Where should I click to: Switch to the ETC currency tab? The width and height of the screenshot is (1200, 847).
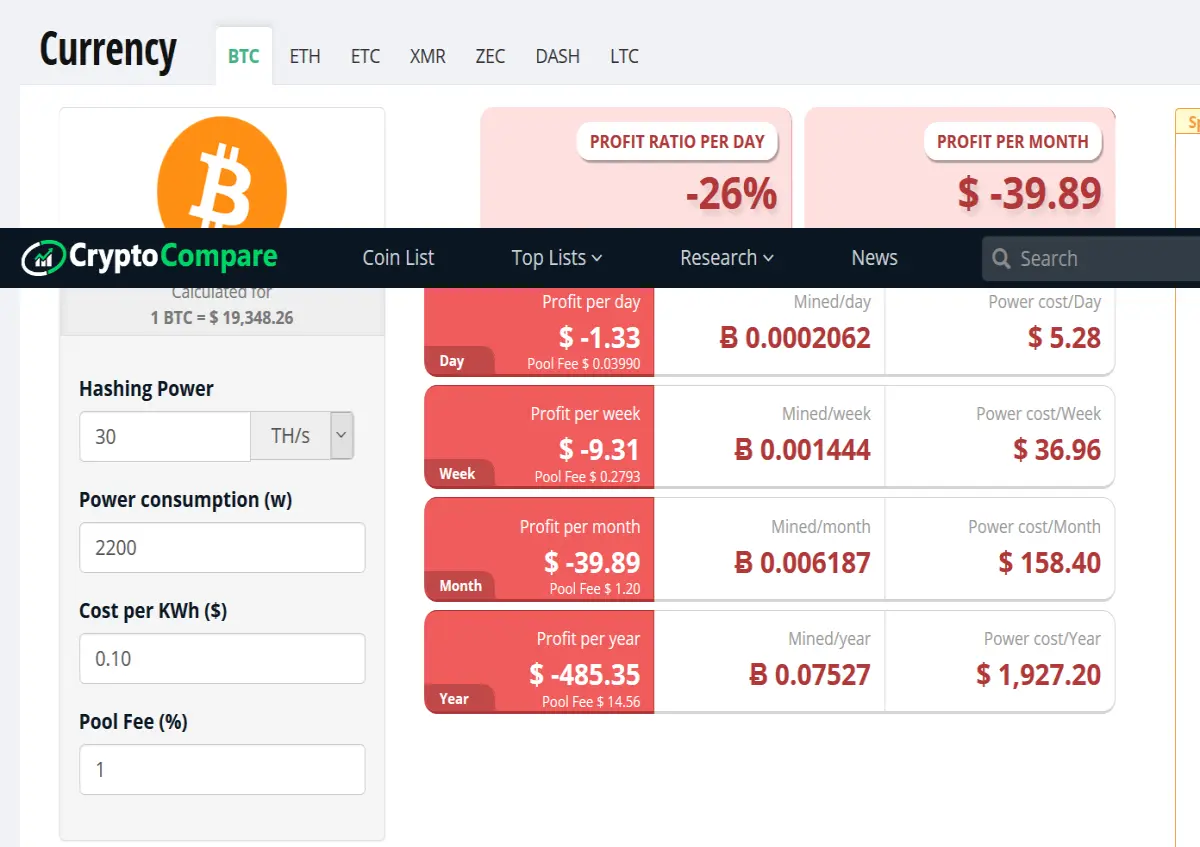[365, 56]
